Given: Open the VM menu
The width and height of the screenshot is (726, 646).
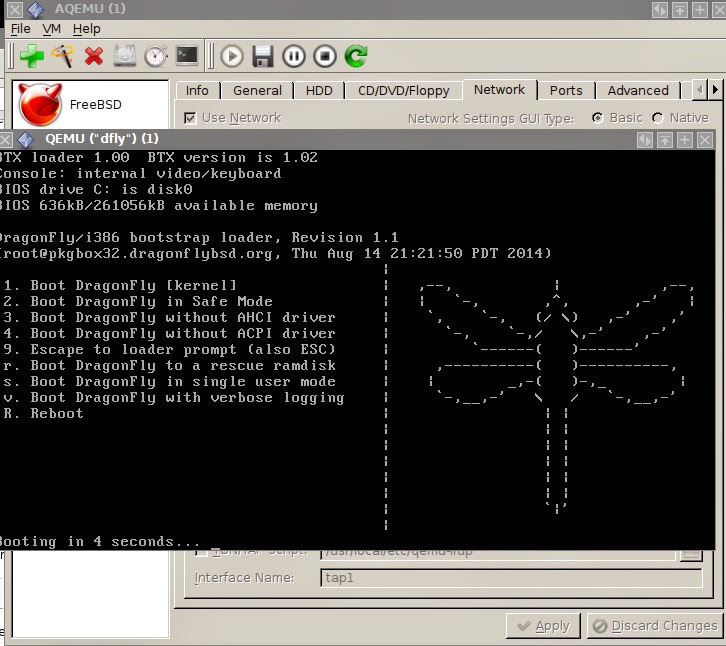Looking at the screenshot, I should tap(51, 29).
